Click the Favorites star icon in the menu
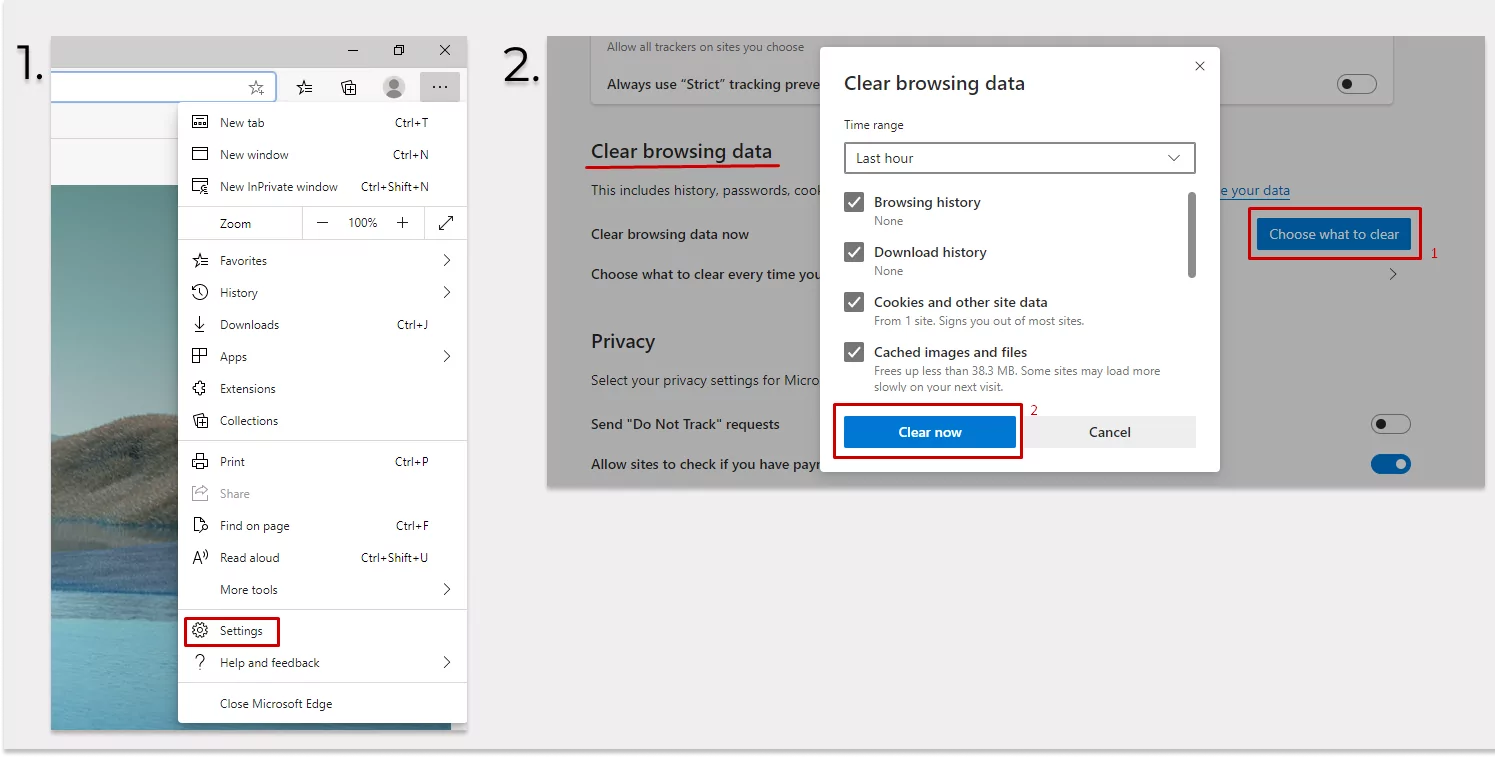1495x757 pixels. [x=200, y=260]
